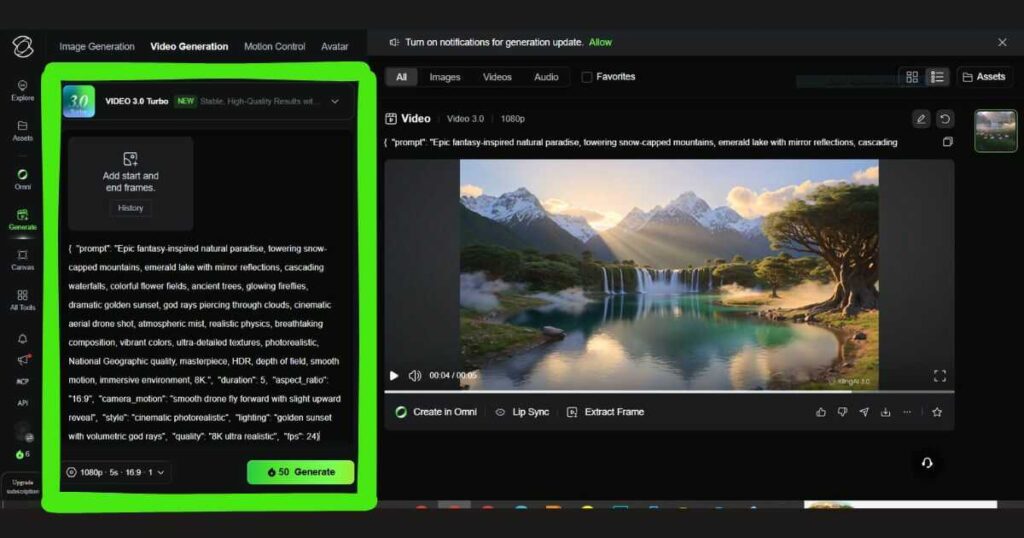The height and width of the screenshot is (538, 1024).
Task: Filter results by Videos
Action: coord(497,77)
